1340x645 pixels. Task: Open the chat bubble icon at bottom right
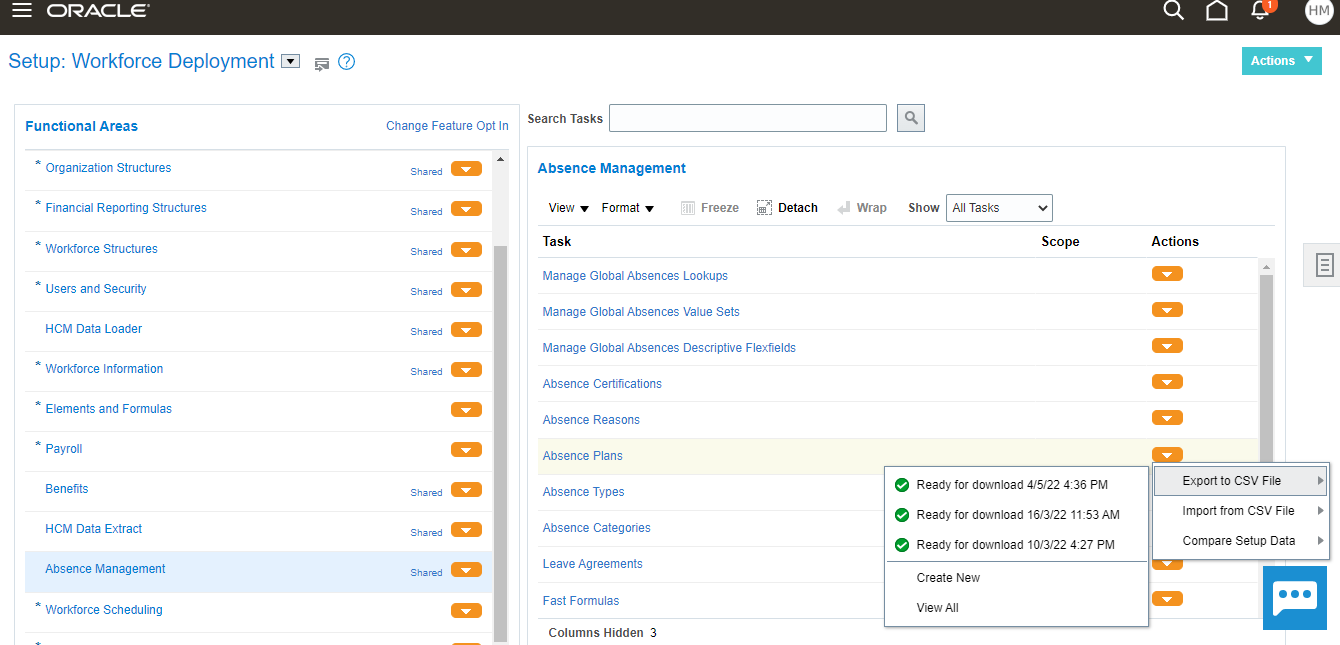pos(1294,597)
